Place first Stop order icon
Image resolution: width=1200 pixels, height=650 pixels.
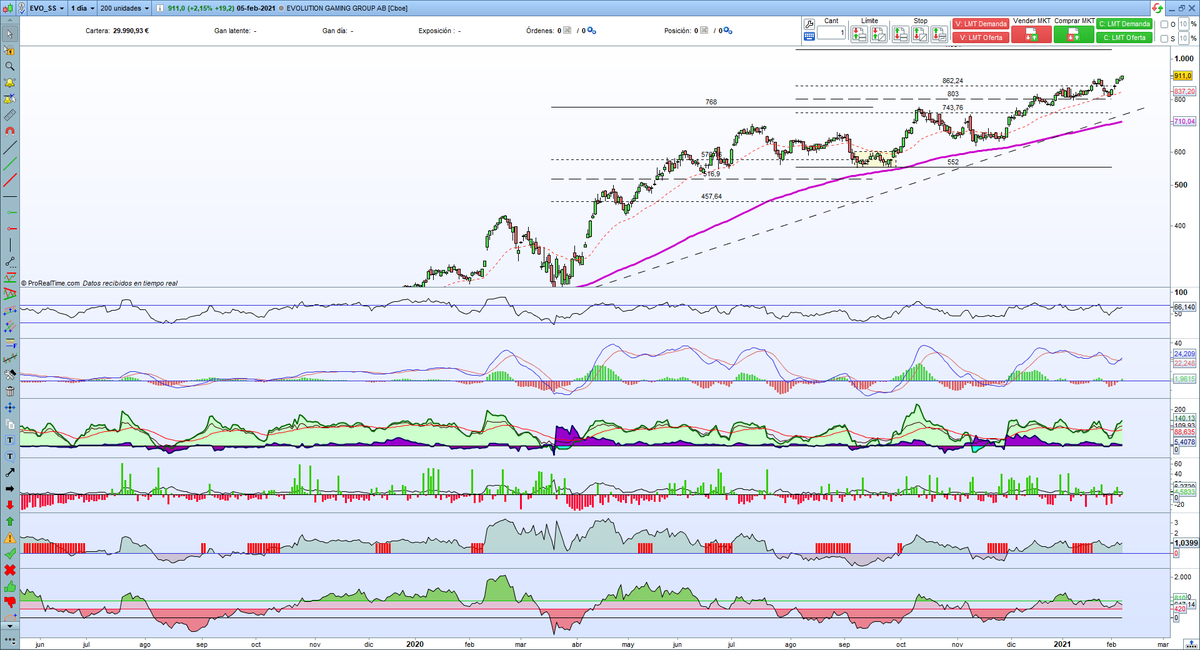click(x=900, y=34)
